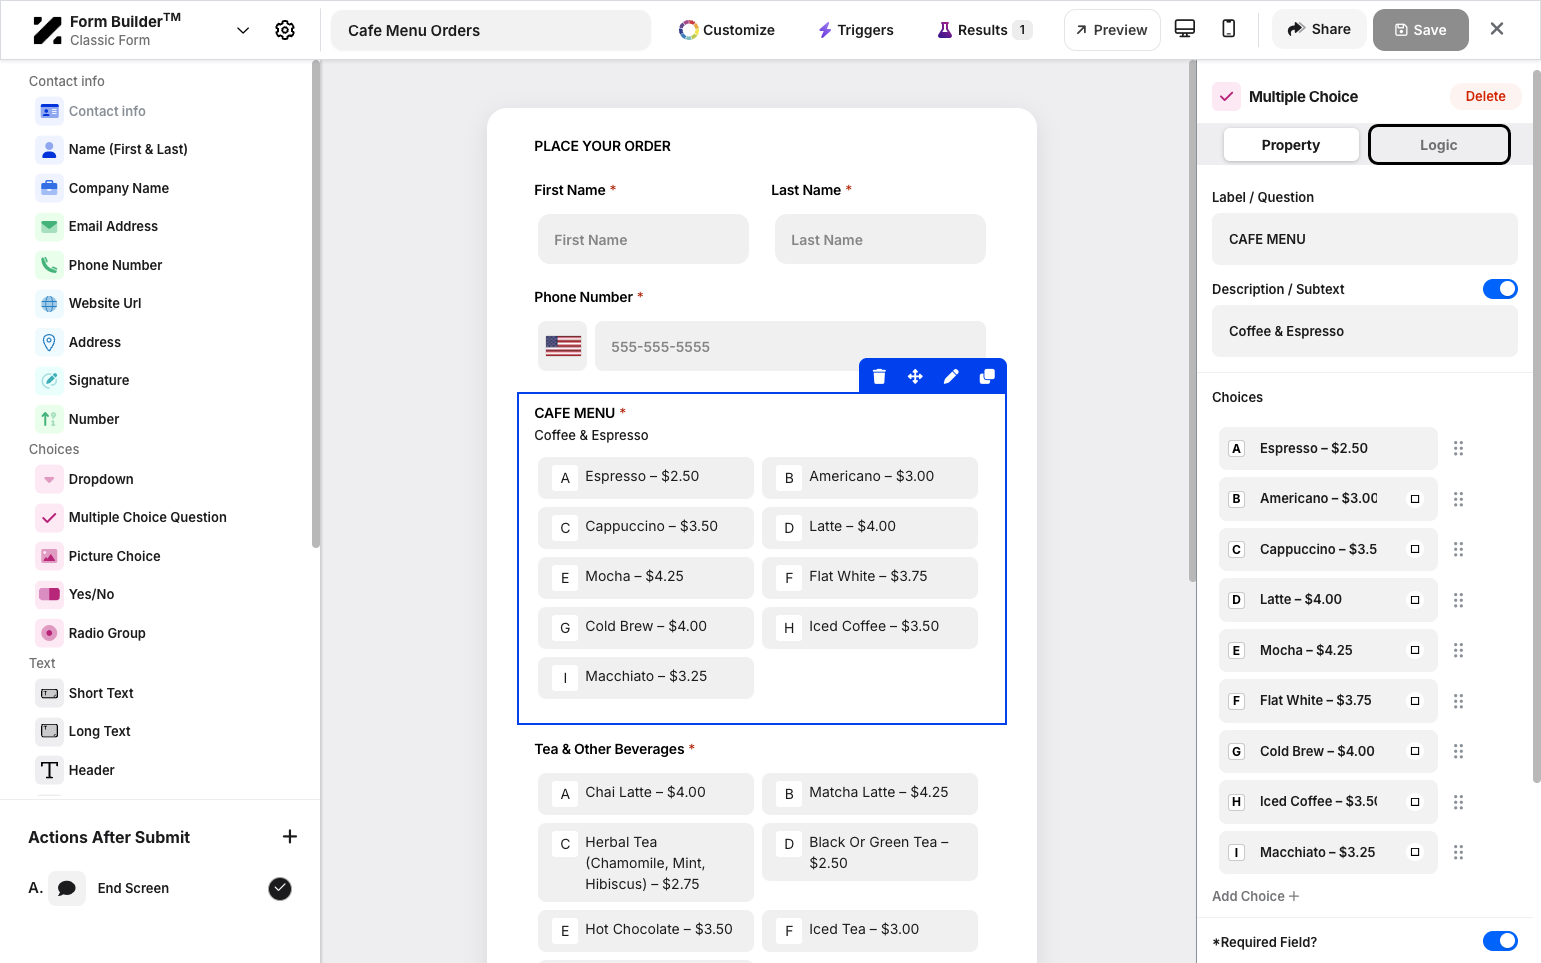The height and width of the screenshot is (963, 1541).
Task: Click the Multiple Choice panel header icon
Action: pos(1227,96)
